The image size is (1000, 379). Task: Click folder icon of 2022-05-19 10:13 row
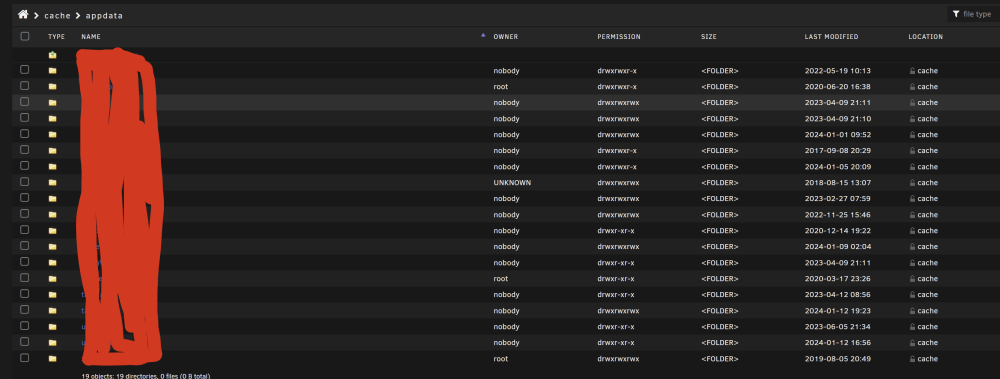click(x=52, y=71)
